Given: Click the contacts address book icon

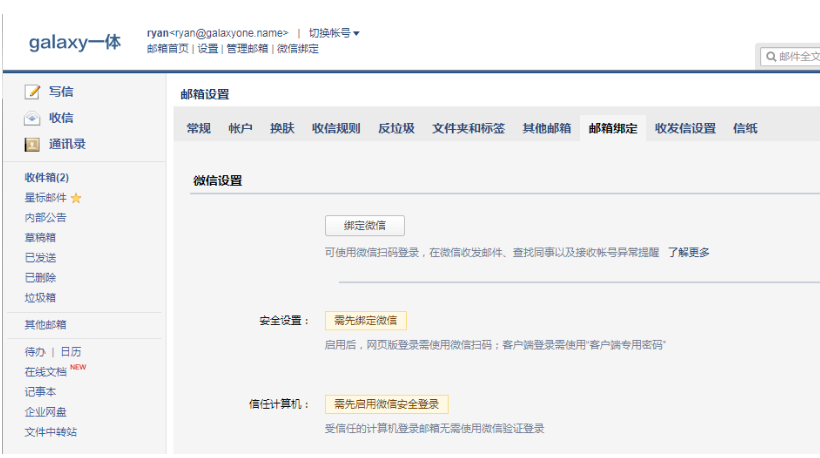Looking at the screenshot, I should 32,144.
